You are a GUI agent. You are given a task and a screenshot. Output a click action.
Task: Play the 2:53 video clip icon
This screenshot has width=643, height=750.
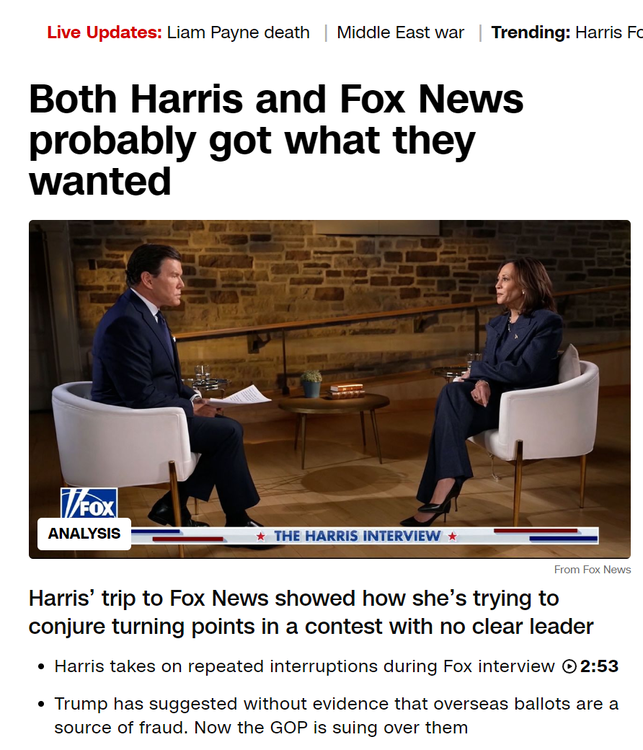[x=569, y=666]
